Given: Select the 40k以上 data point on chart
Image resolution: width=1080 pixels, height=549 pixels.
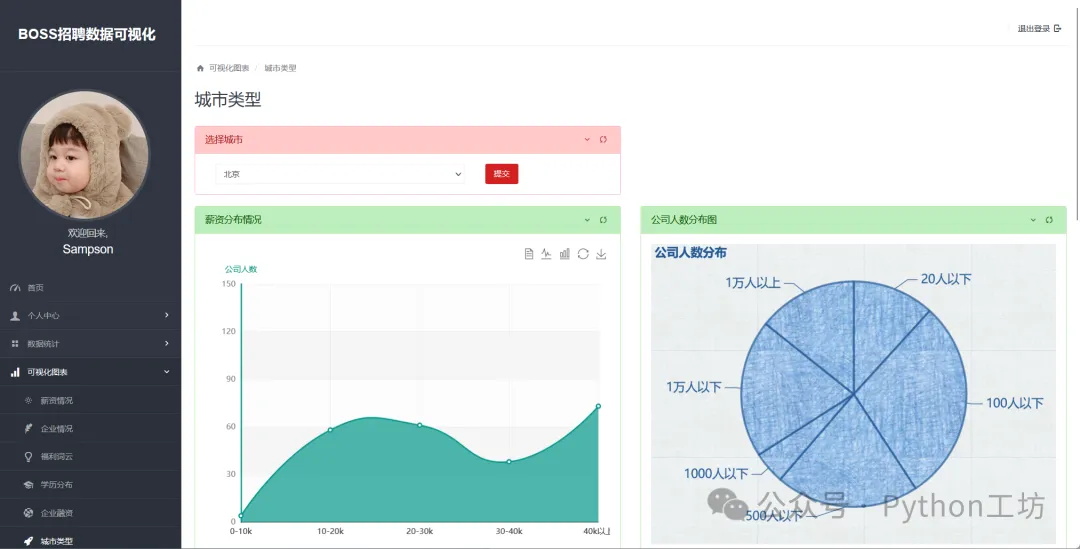Looking at the screenshot, I should (599, 406).
